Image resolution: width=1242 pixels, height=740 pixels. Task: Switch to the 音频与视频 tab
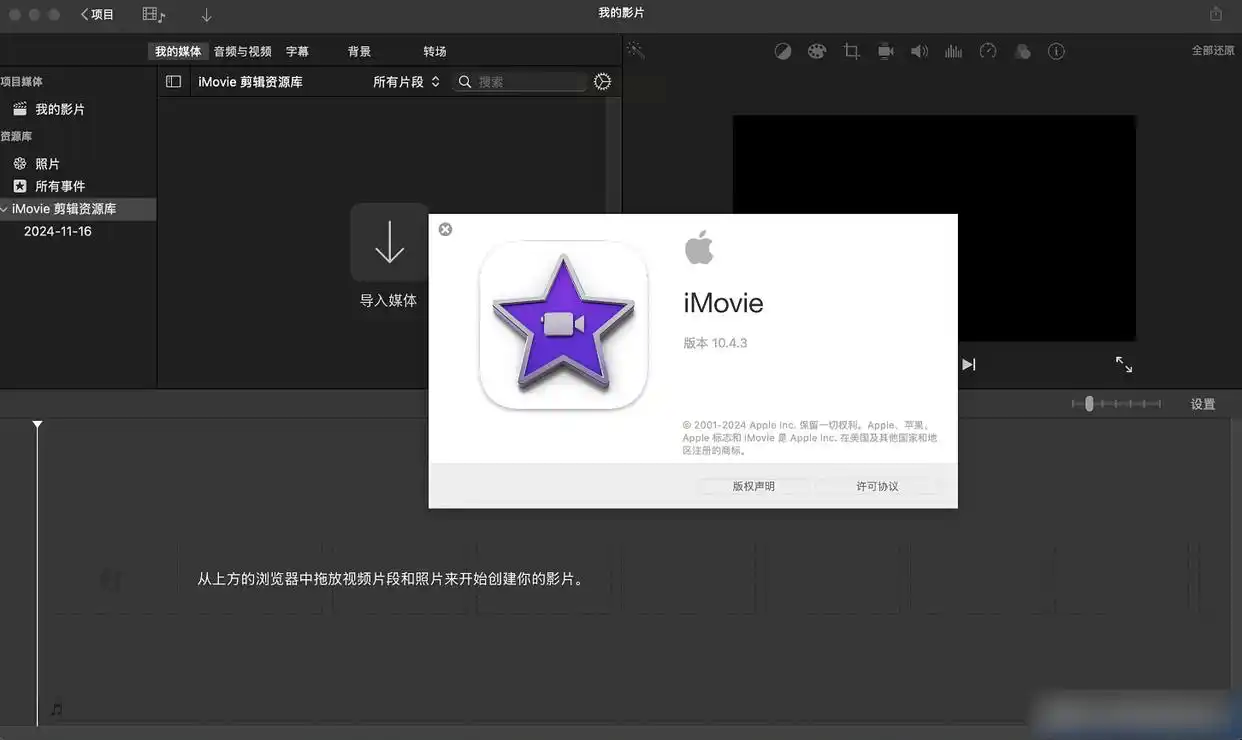point(242,51)
